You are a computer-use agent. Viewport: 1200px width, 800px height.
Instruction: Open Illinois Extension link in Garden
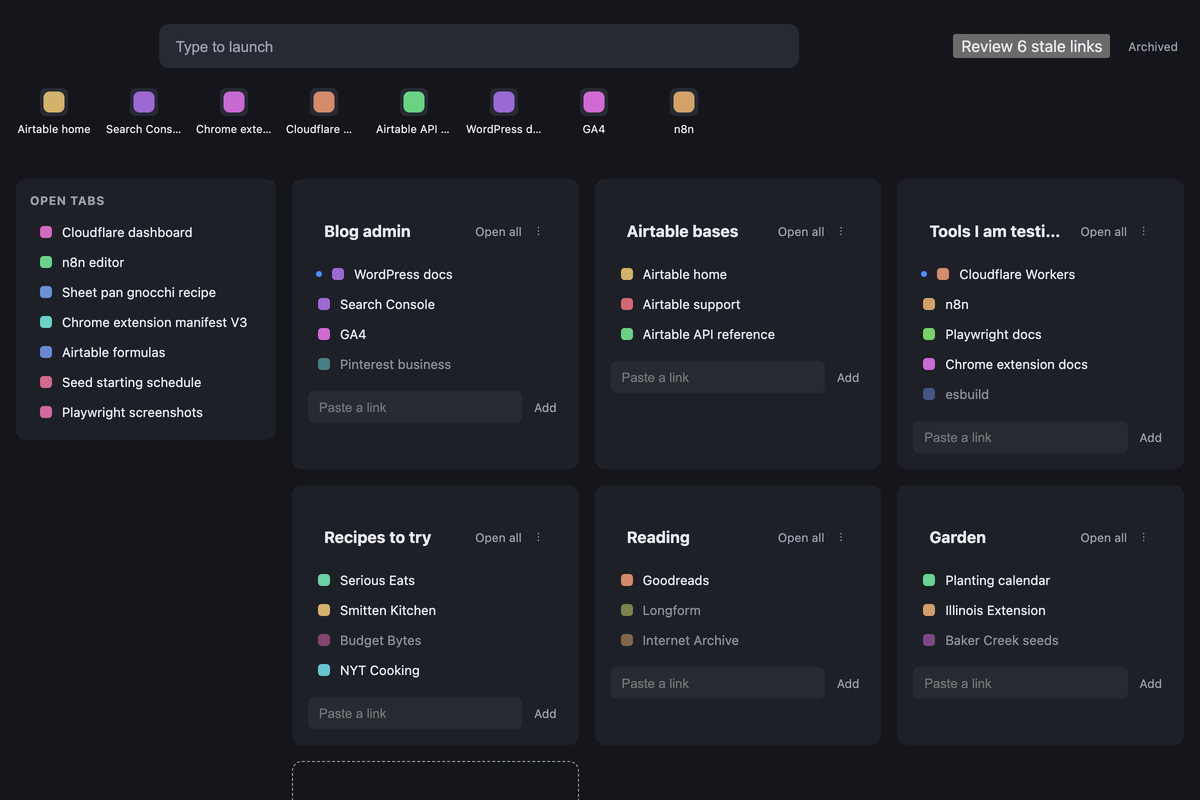(995, 610)
